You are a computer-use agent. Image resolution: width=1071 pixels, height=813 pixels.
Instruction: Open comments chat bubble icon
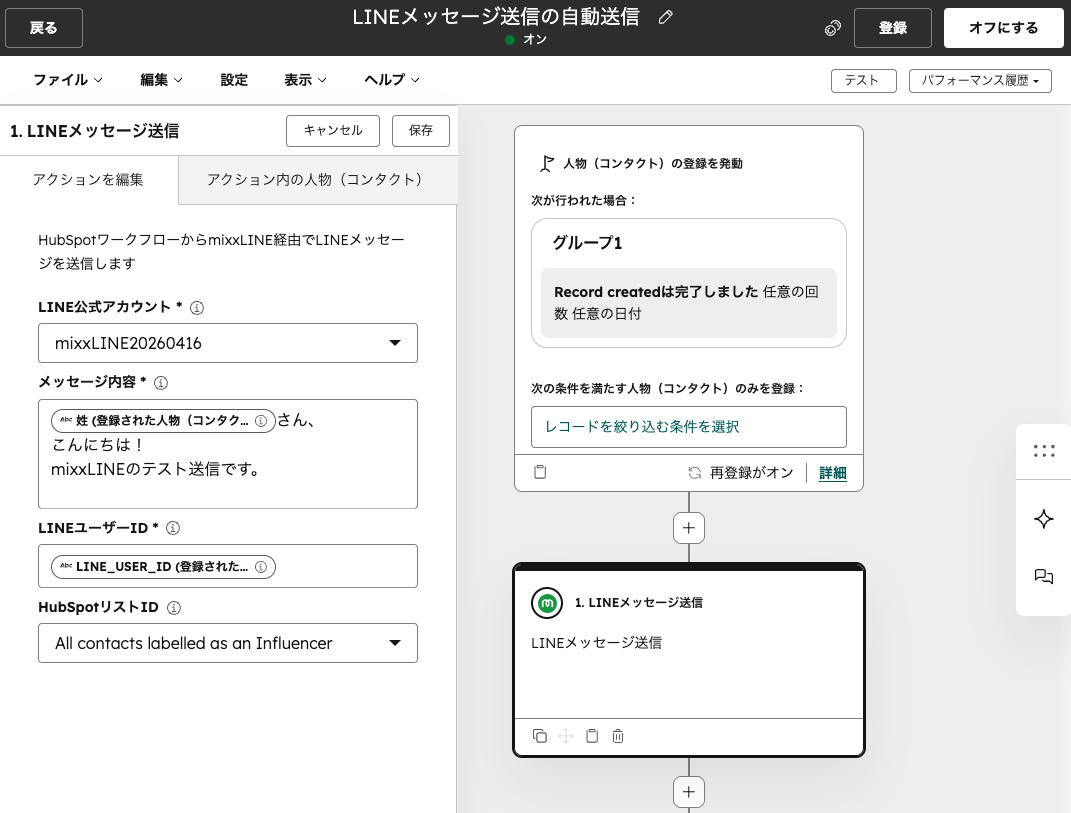1044,577
